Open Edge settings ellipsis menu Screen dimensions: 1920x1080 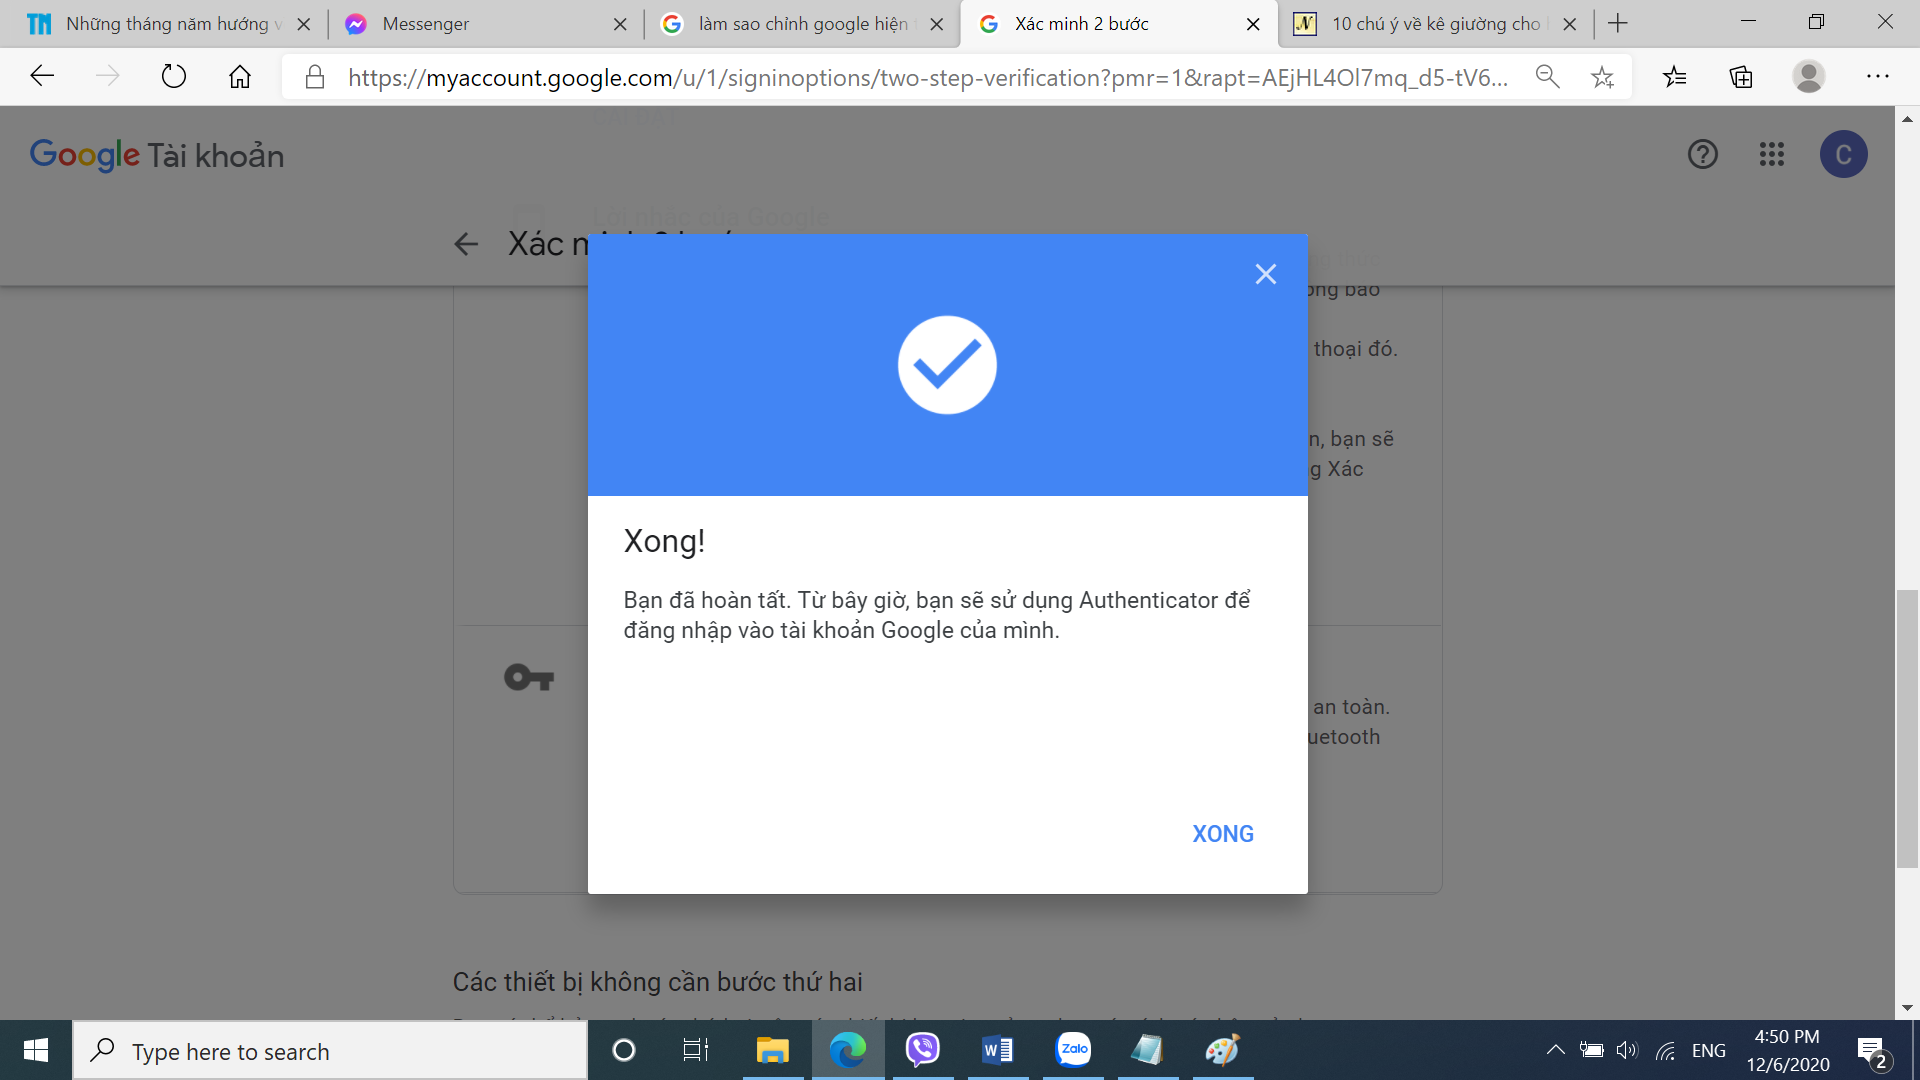1877,76
